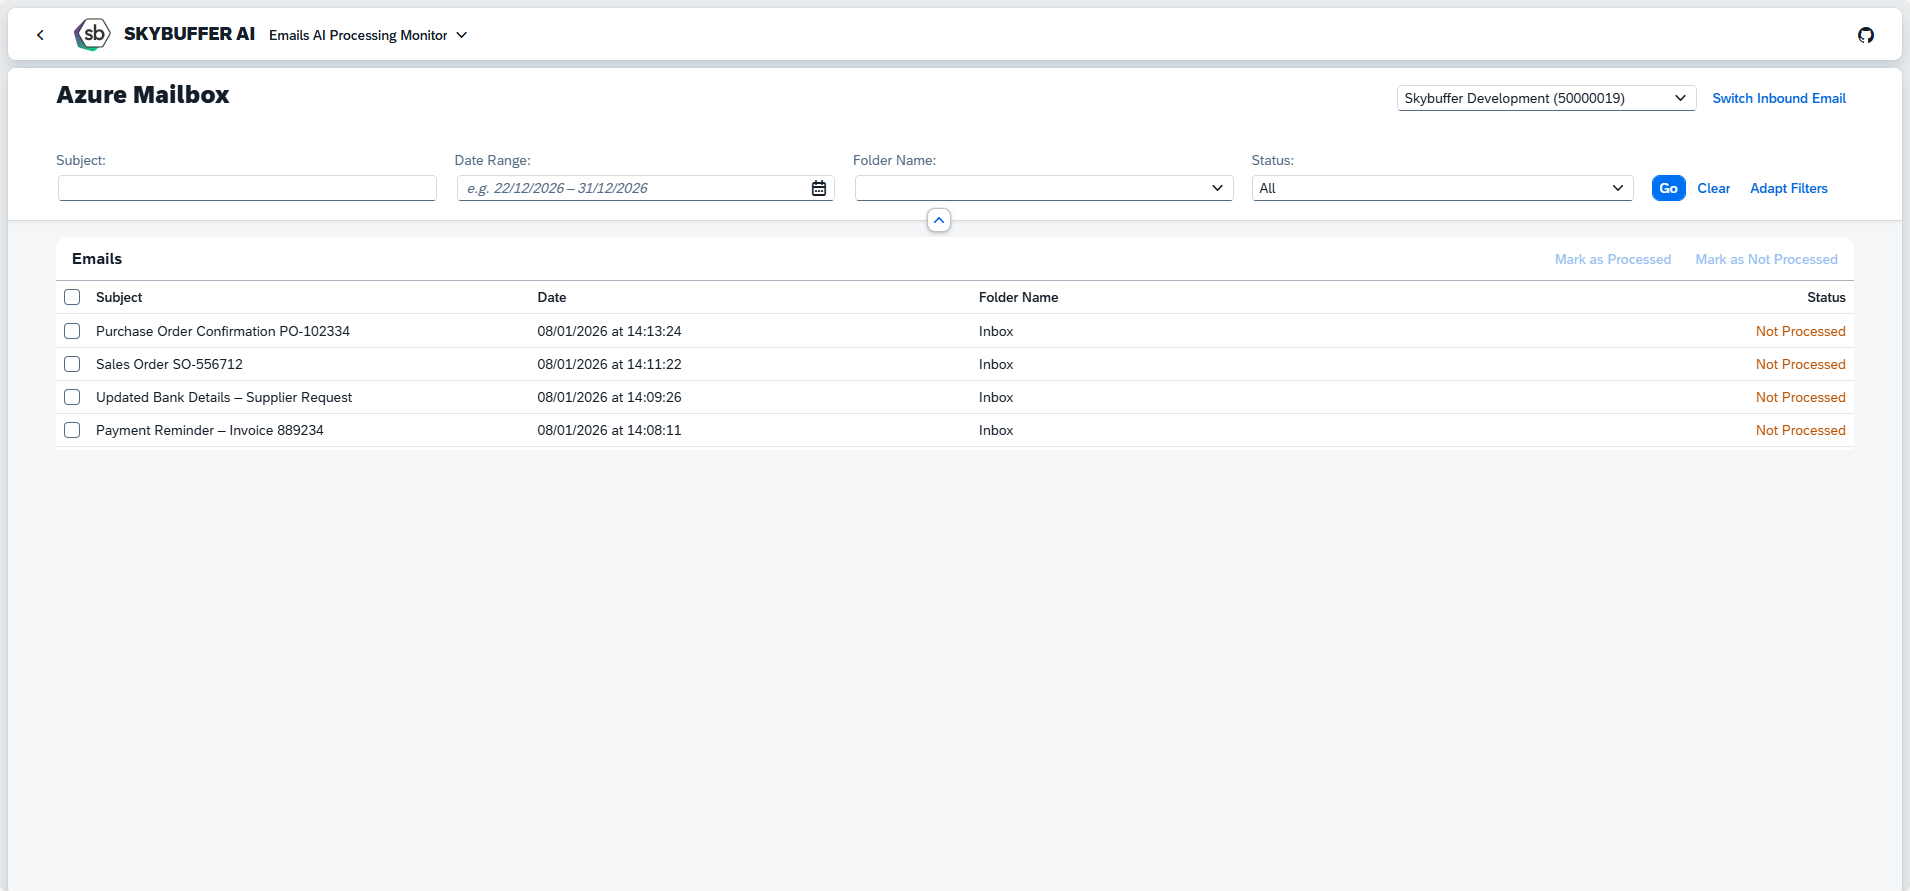The height and width of the screenshot is (891, 1910).
Task: Open the GitHub icon link
Action: 1865,35
